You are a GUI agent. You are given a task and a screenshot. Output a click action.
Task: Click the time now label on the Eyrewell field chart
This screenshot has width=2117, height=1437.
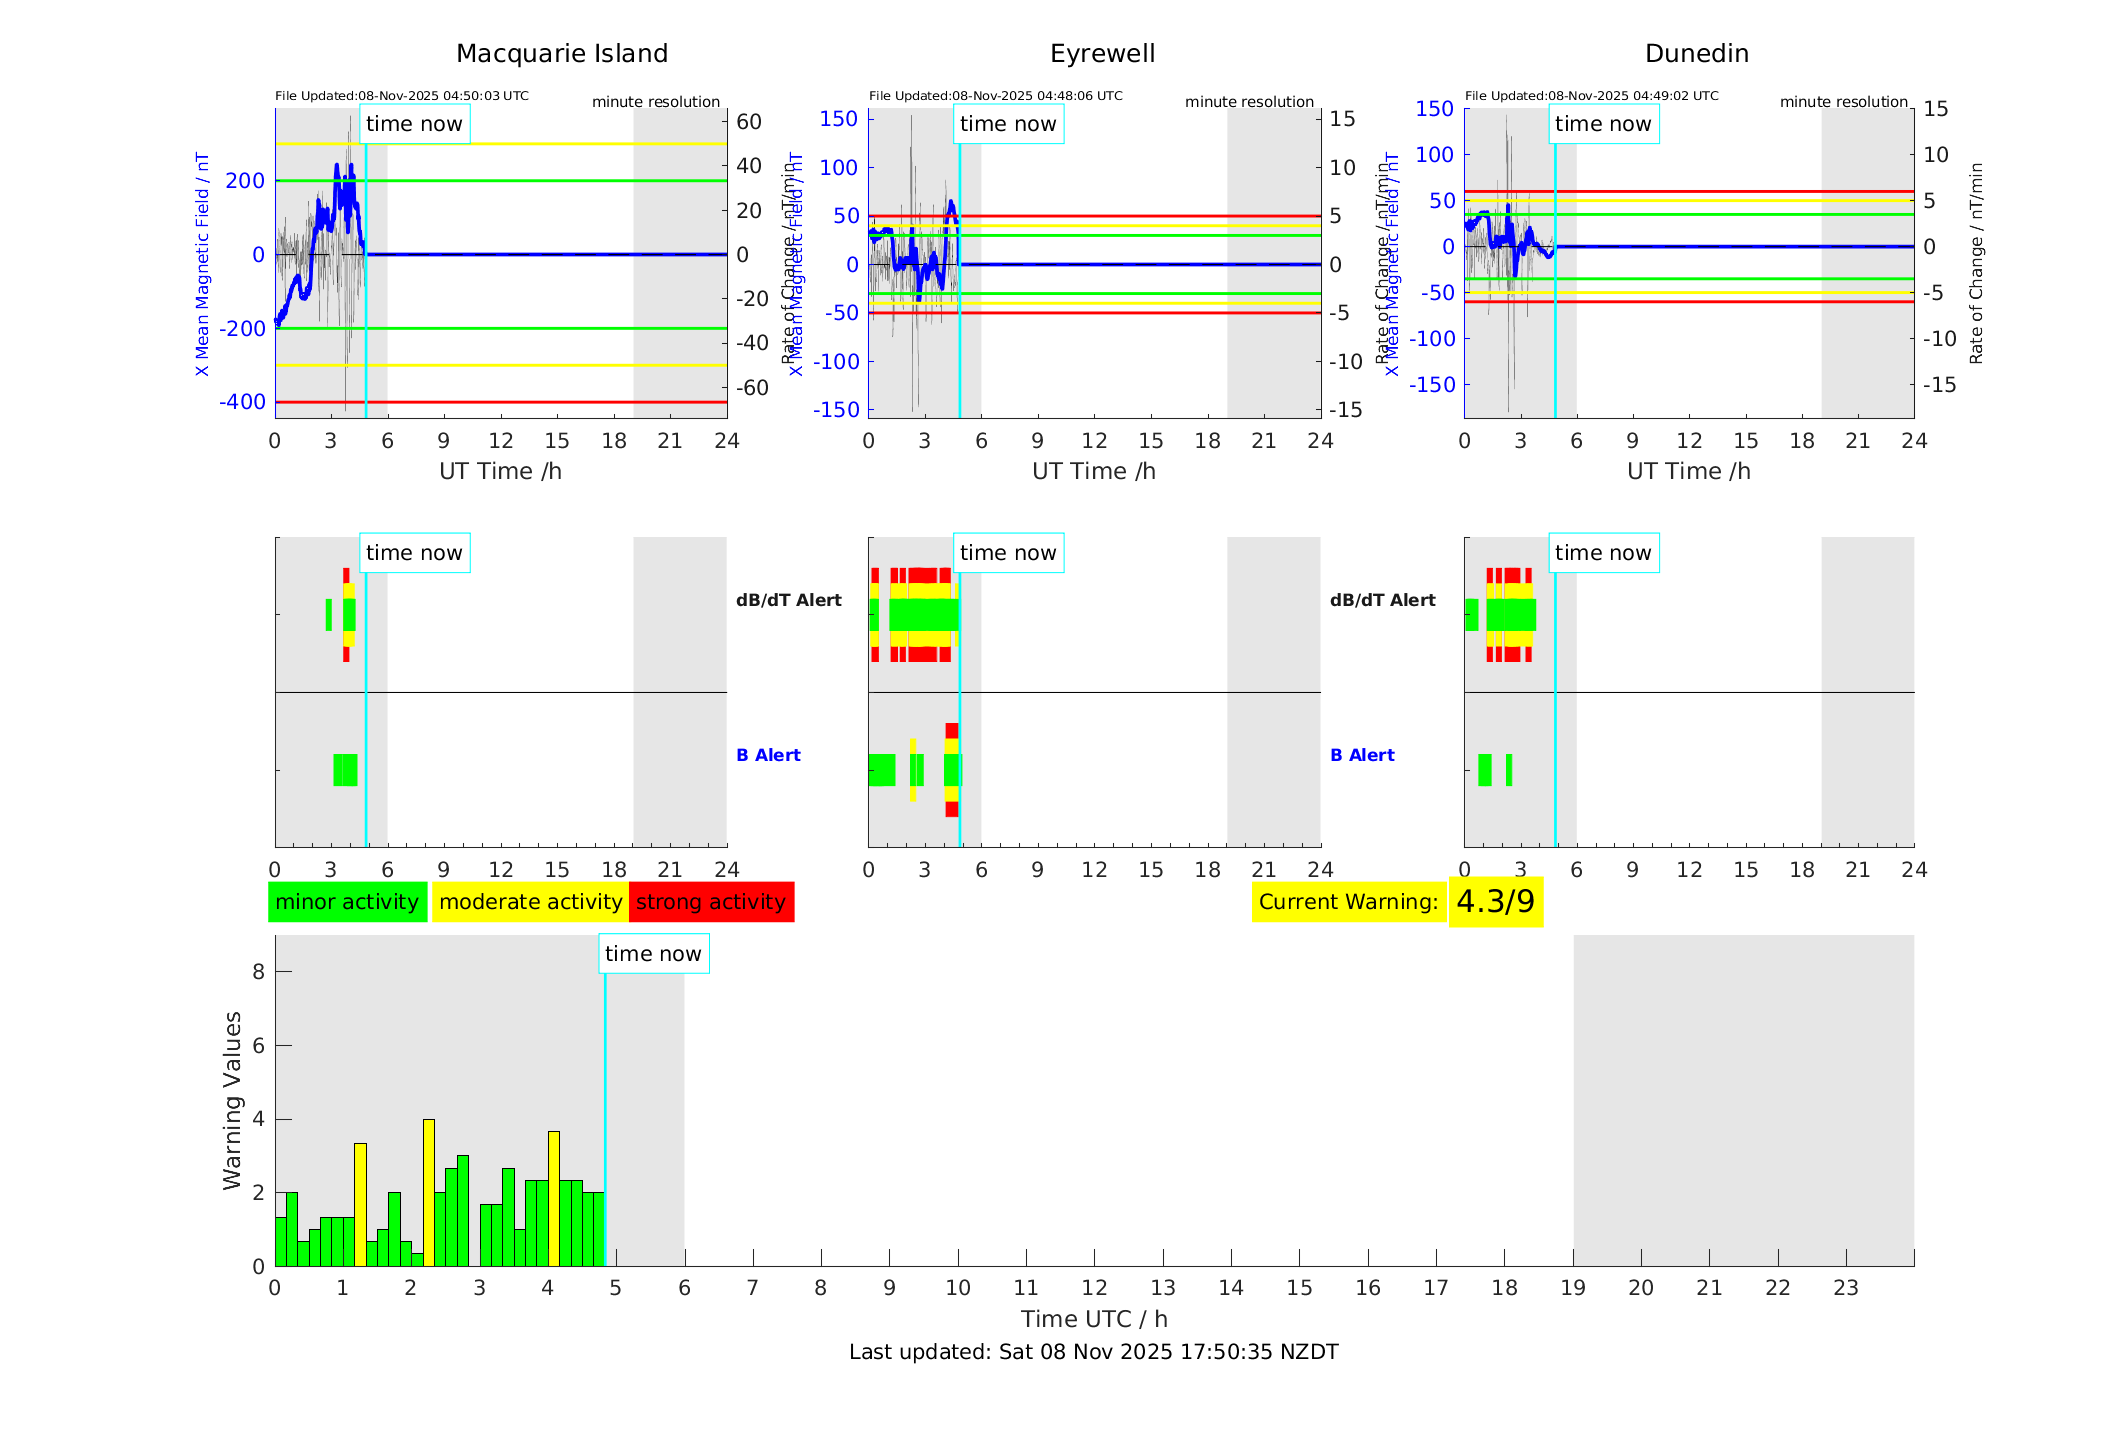coord(1008,124)
